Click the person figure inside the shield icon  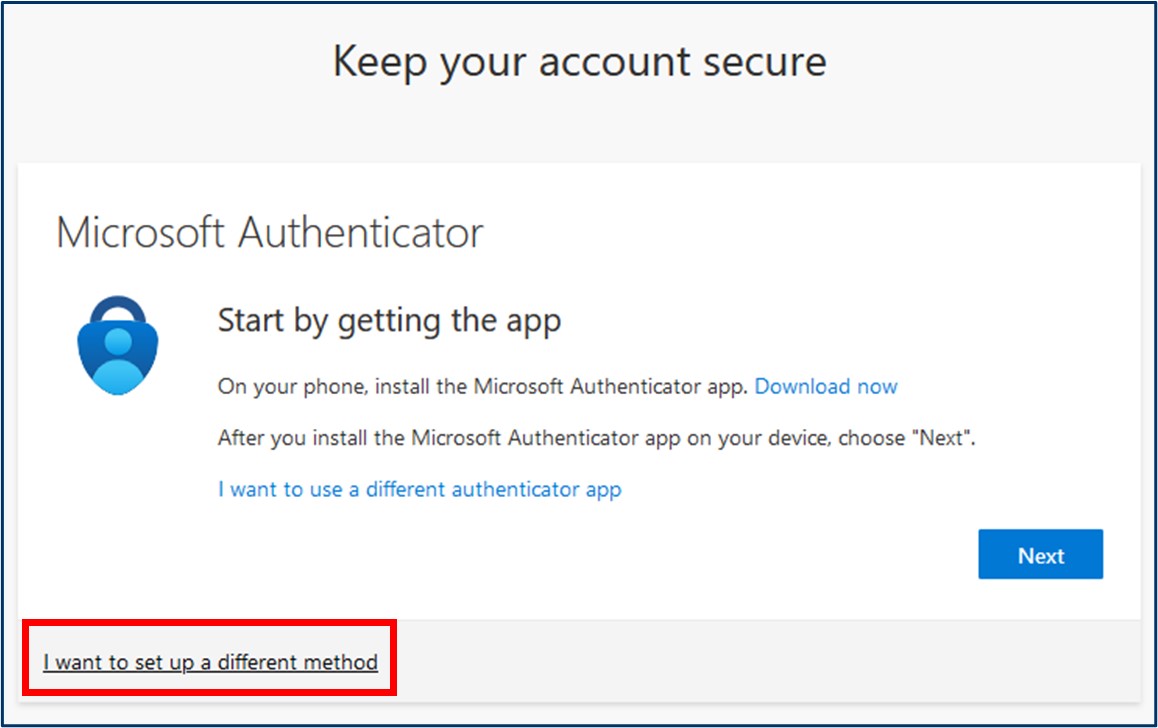[117, 362]
